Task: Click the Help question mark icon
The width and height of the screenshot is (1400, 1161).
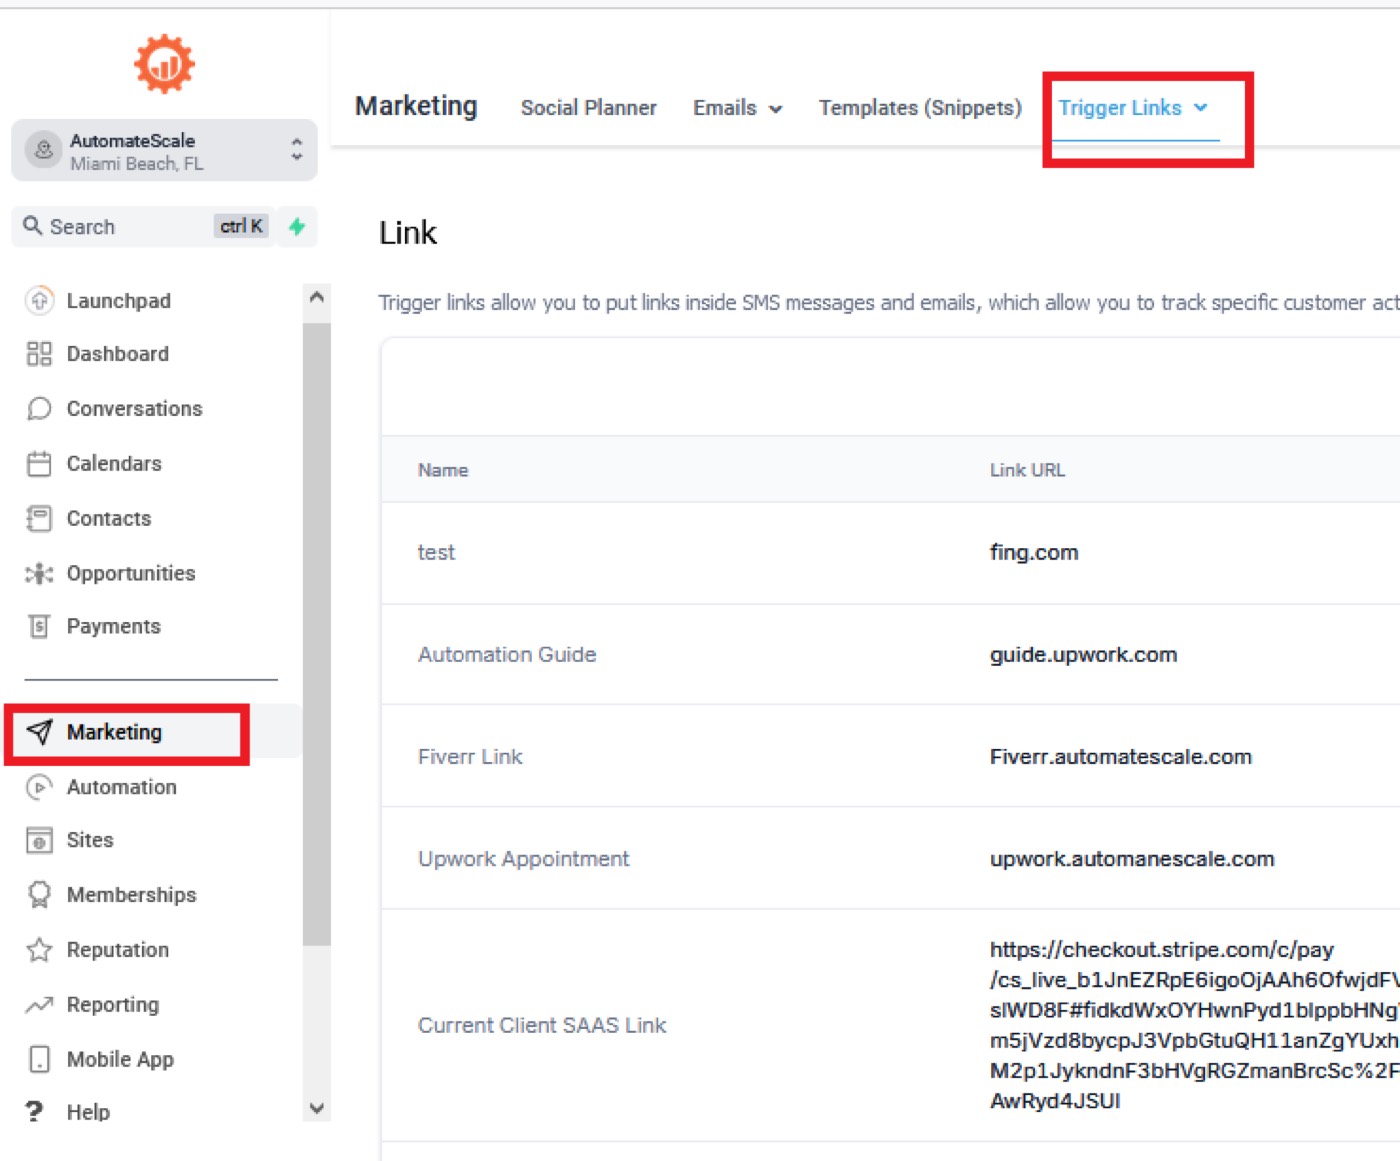Action: (x=35, y=1112)
